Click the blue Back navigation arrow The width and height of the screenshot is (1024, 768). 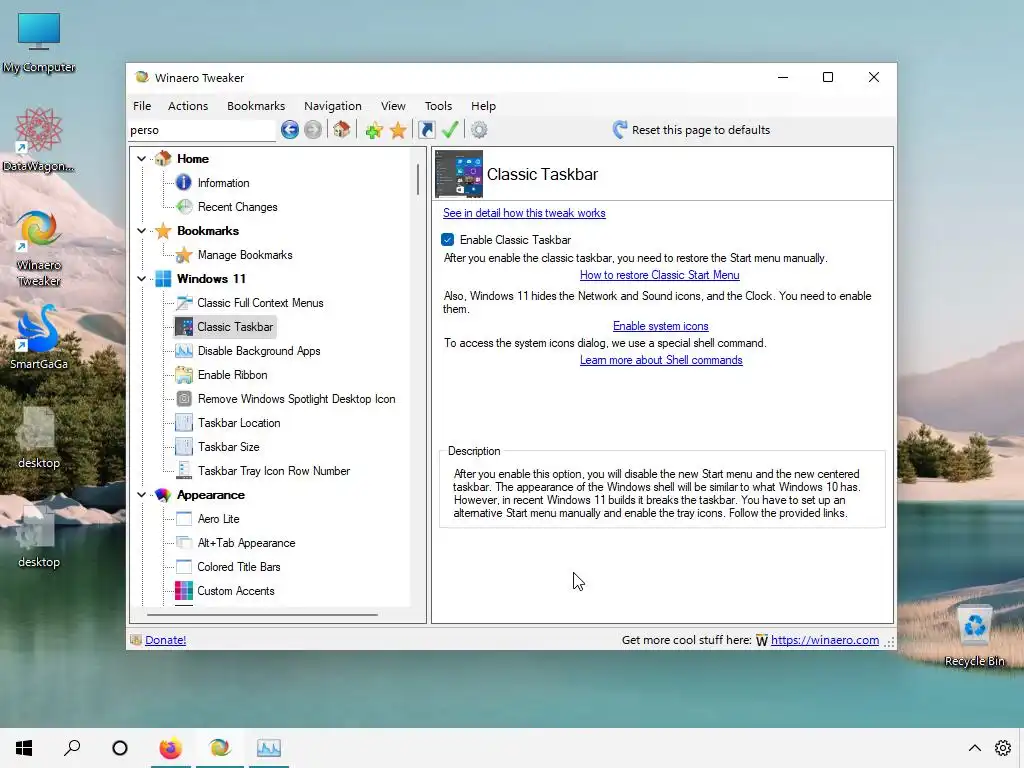[x=290, y=129]
